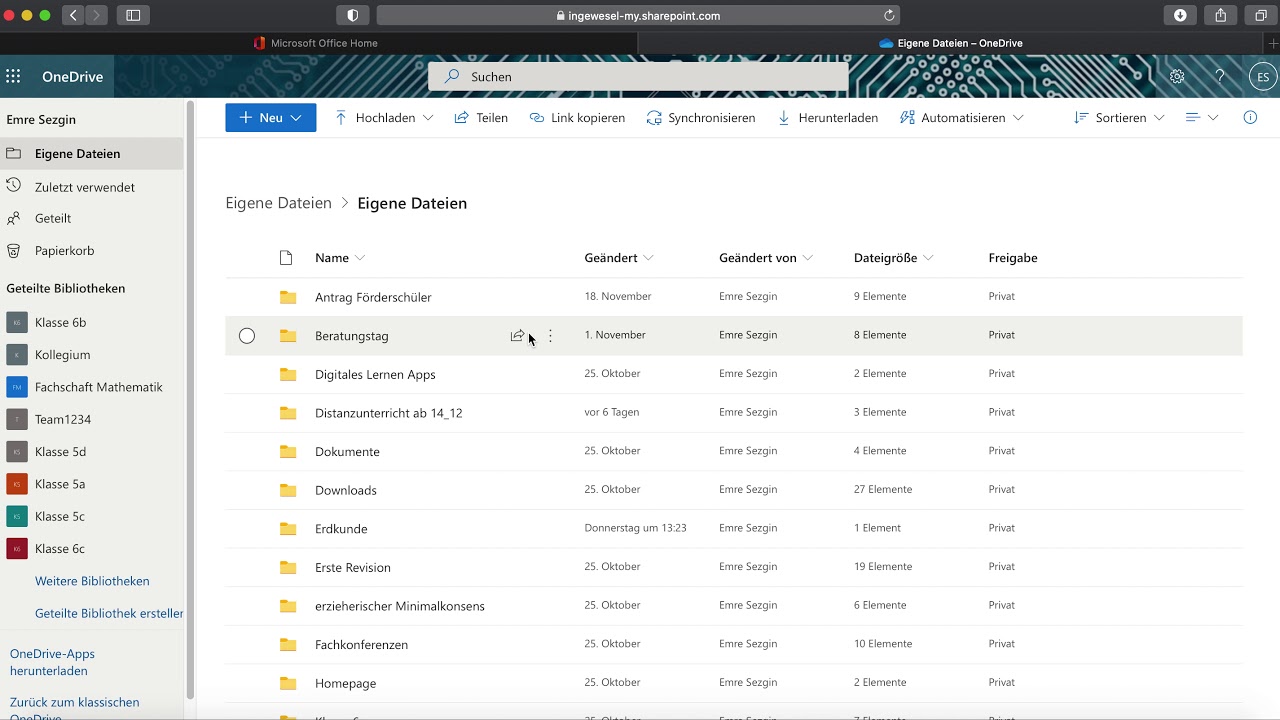Click the Klasse 6c library icon
The image size is (1280, 720).
tap(17, 548)
